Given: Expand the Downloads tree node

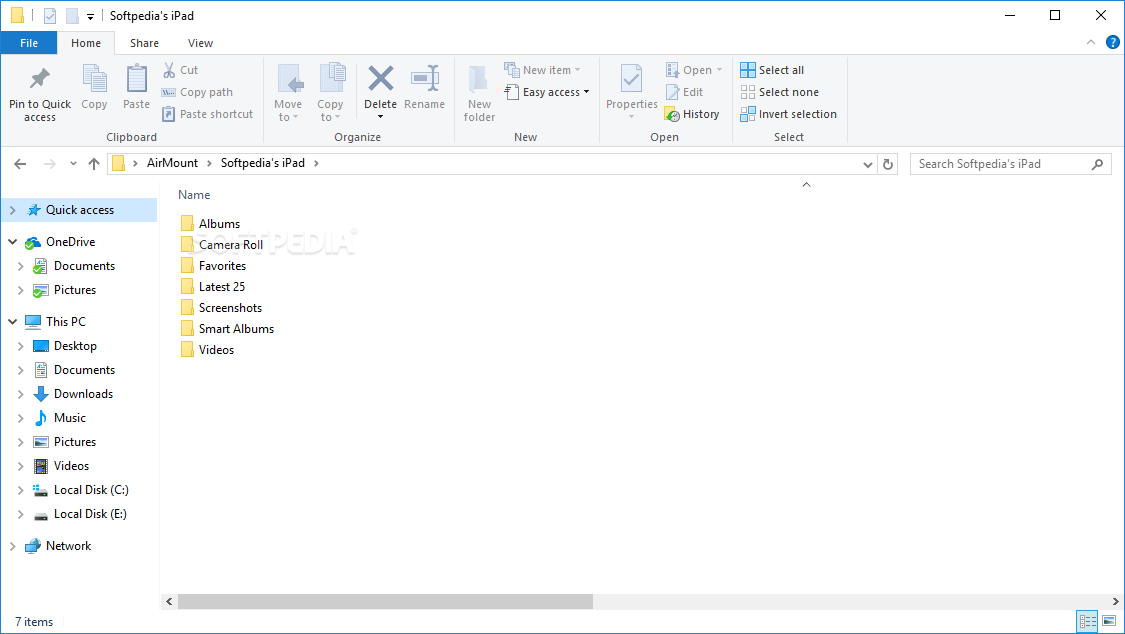Looking at the screenshot, I should click(21, 394).
